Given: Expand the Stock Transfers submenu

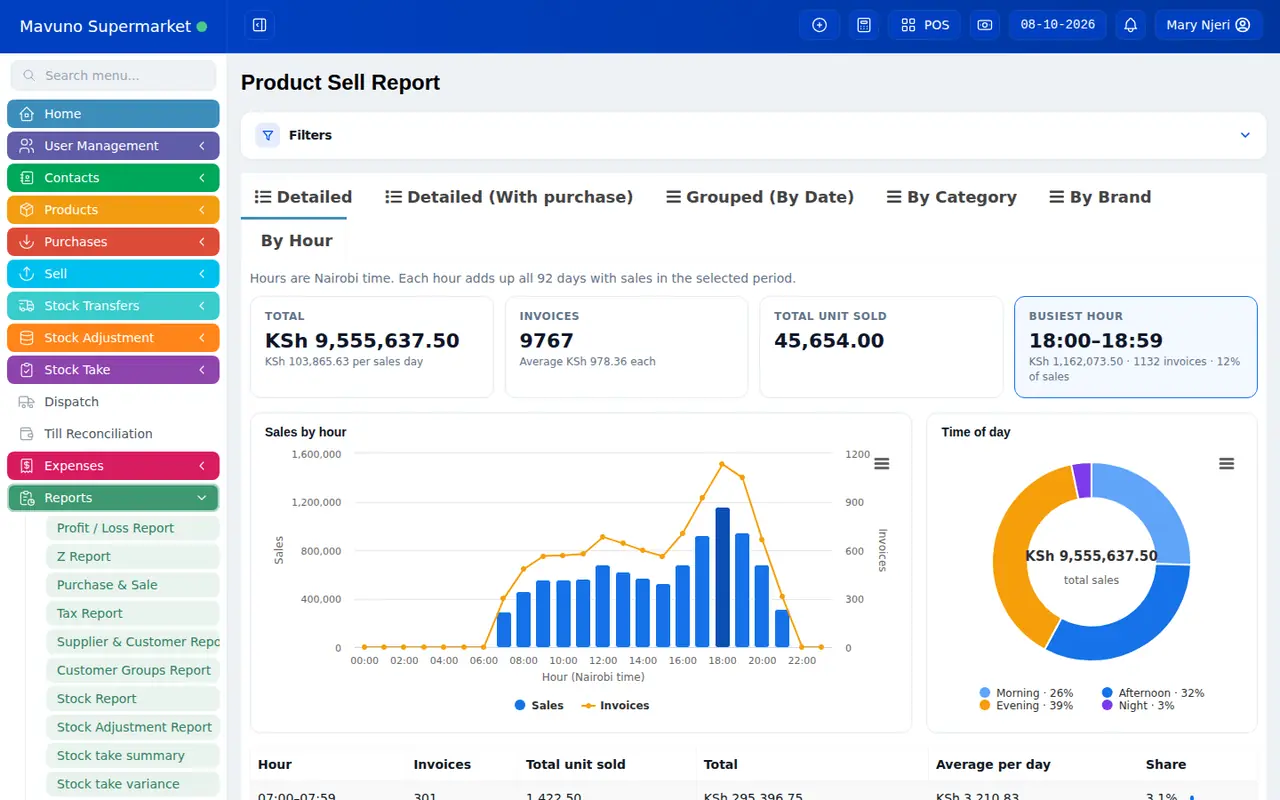Looking at the screenshot, I should 113,306.
